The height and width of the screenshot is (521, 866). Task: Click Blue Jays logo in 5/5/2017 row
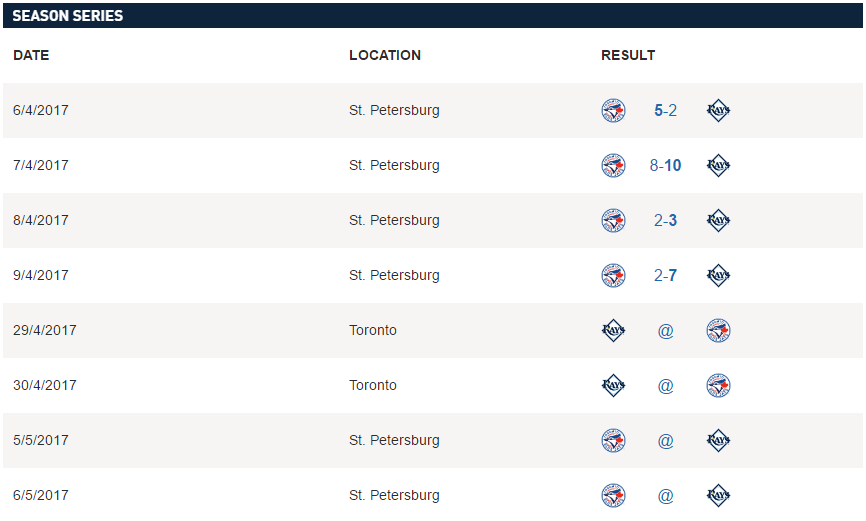(x=613, y=441)
